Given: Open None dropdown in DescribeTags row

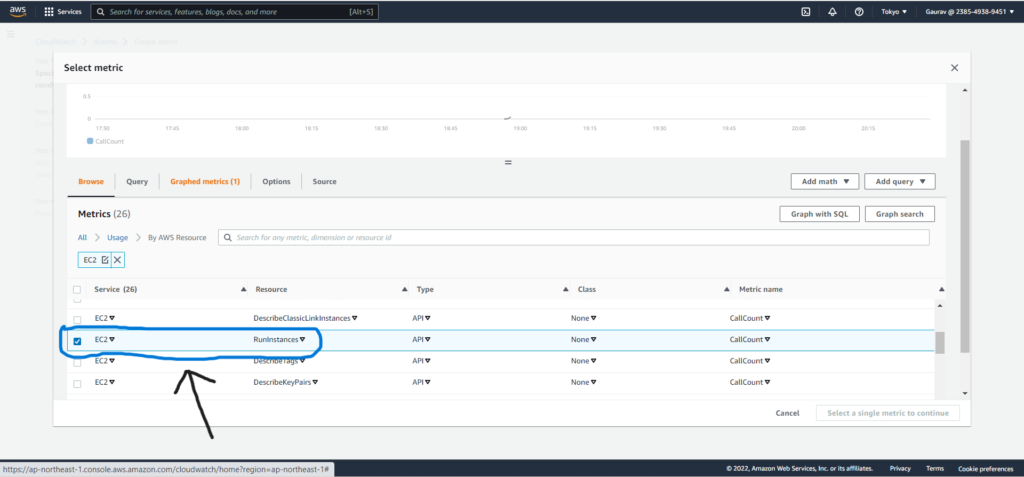Looking at the screenshot, I should [x=593, y=361].
